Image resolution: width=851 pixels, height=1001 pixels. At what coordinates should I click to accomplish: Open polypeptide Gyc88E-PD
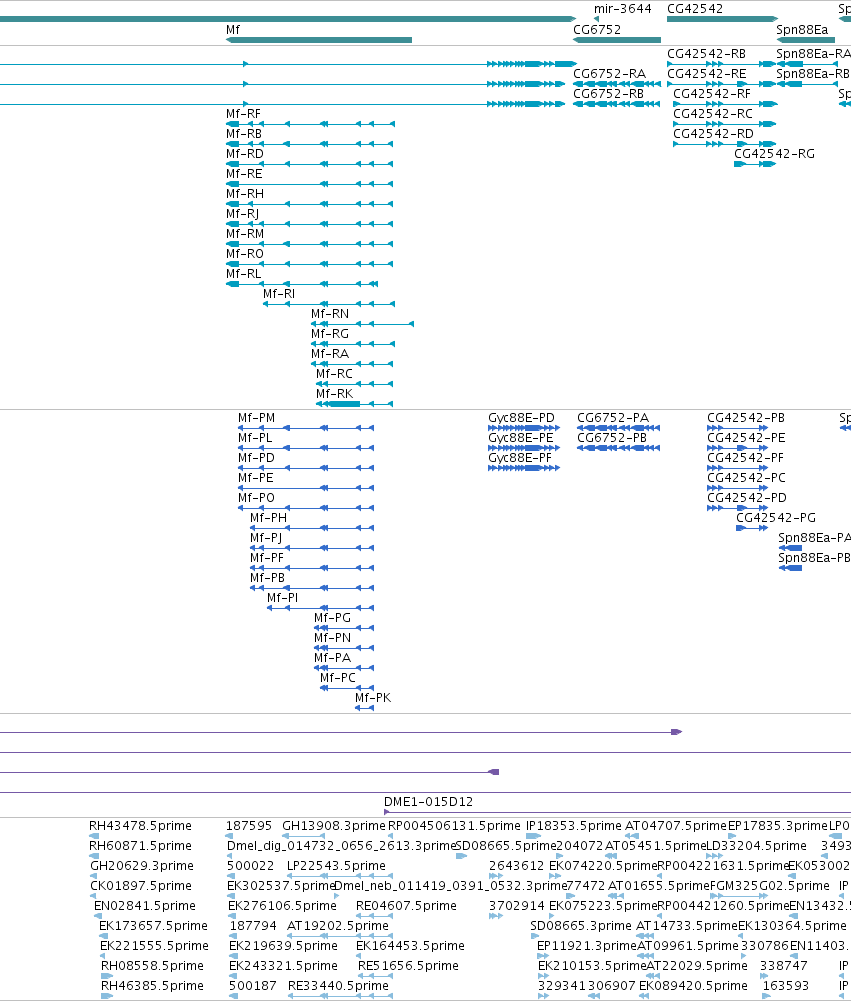click(522, 418)
